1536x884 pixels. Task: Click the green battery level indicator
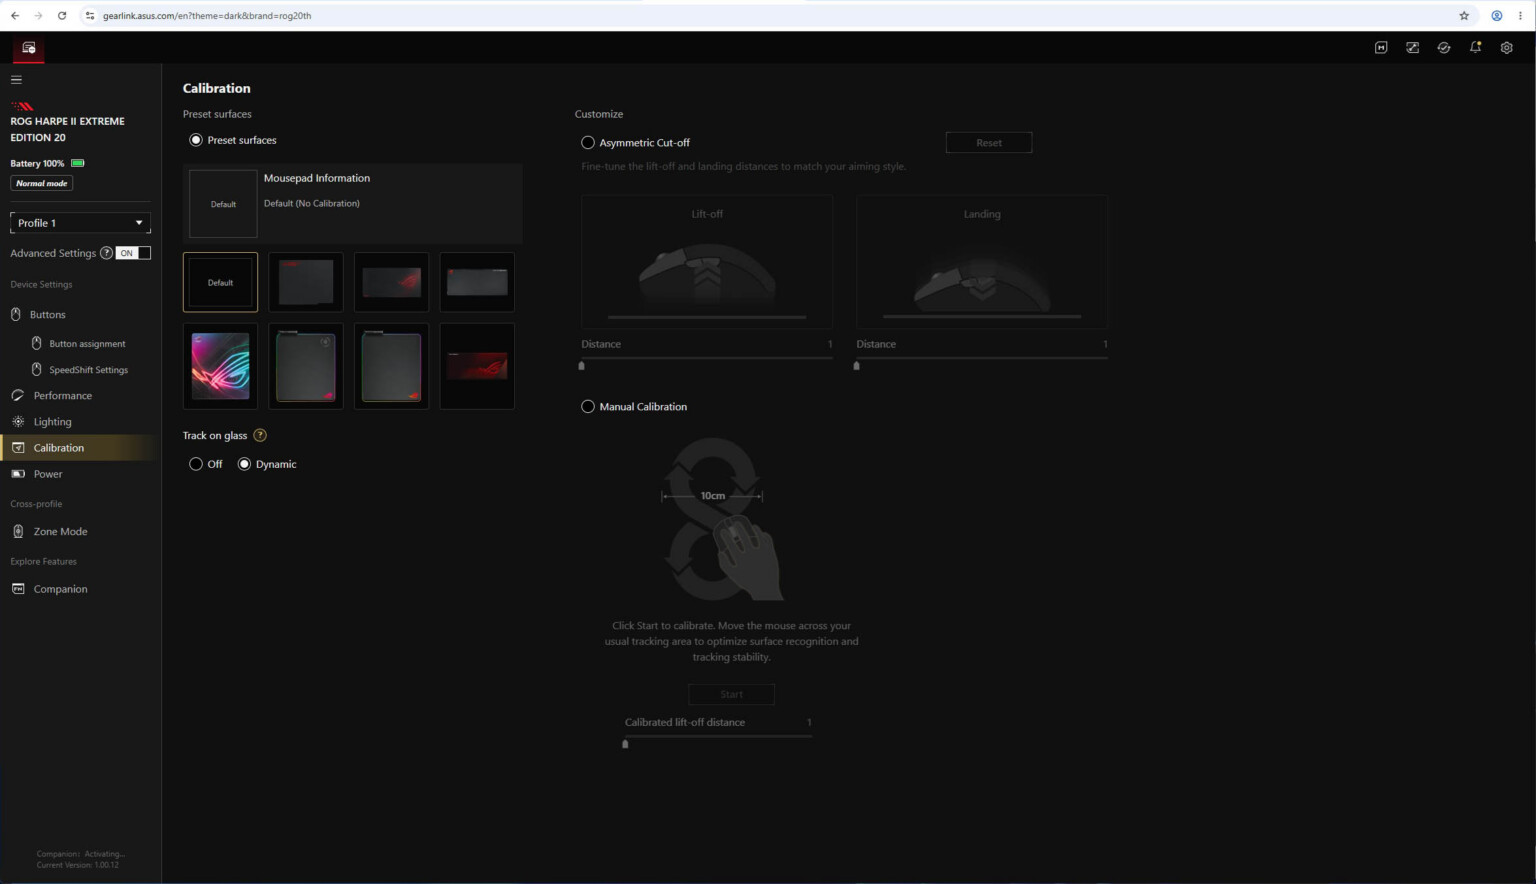tap(78, 163)
